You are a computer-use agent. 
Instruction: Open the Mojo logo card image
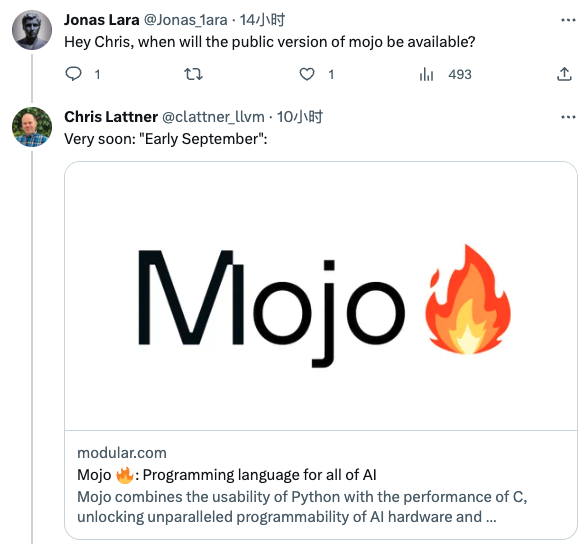point(321,296)
